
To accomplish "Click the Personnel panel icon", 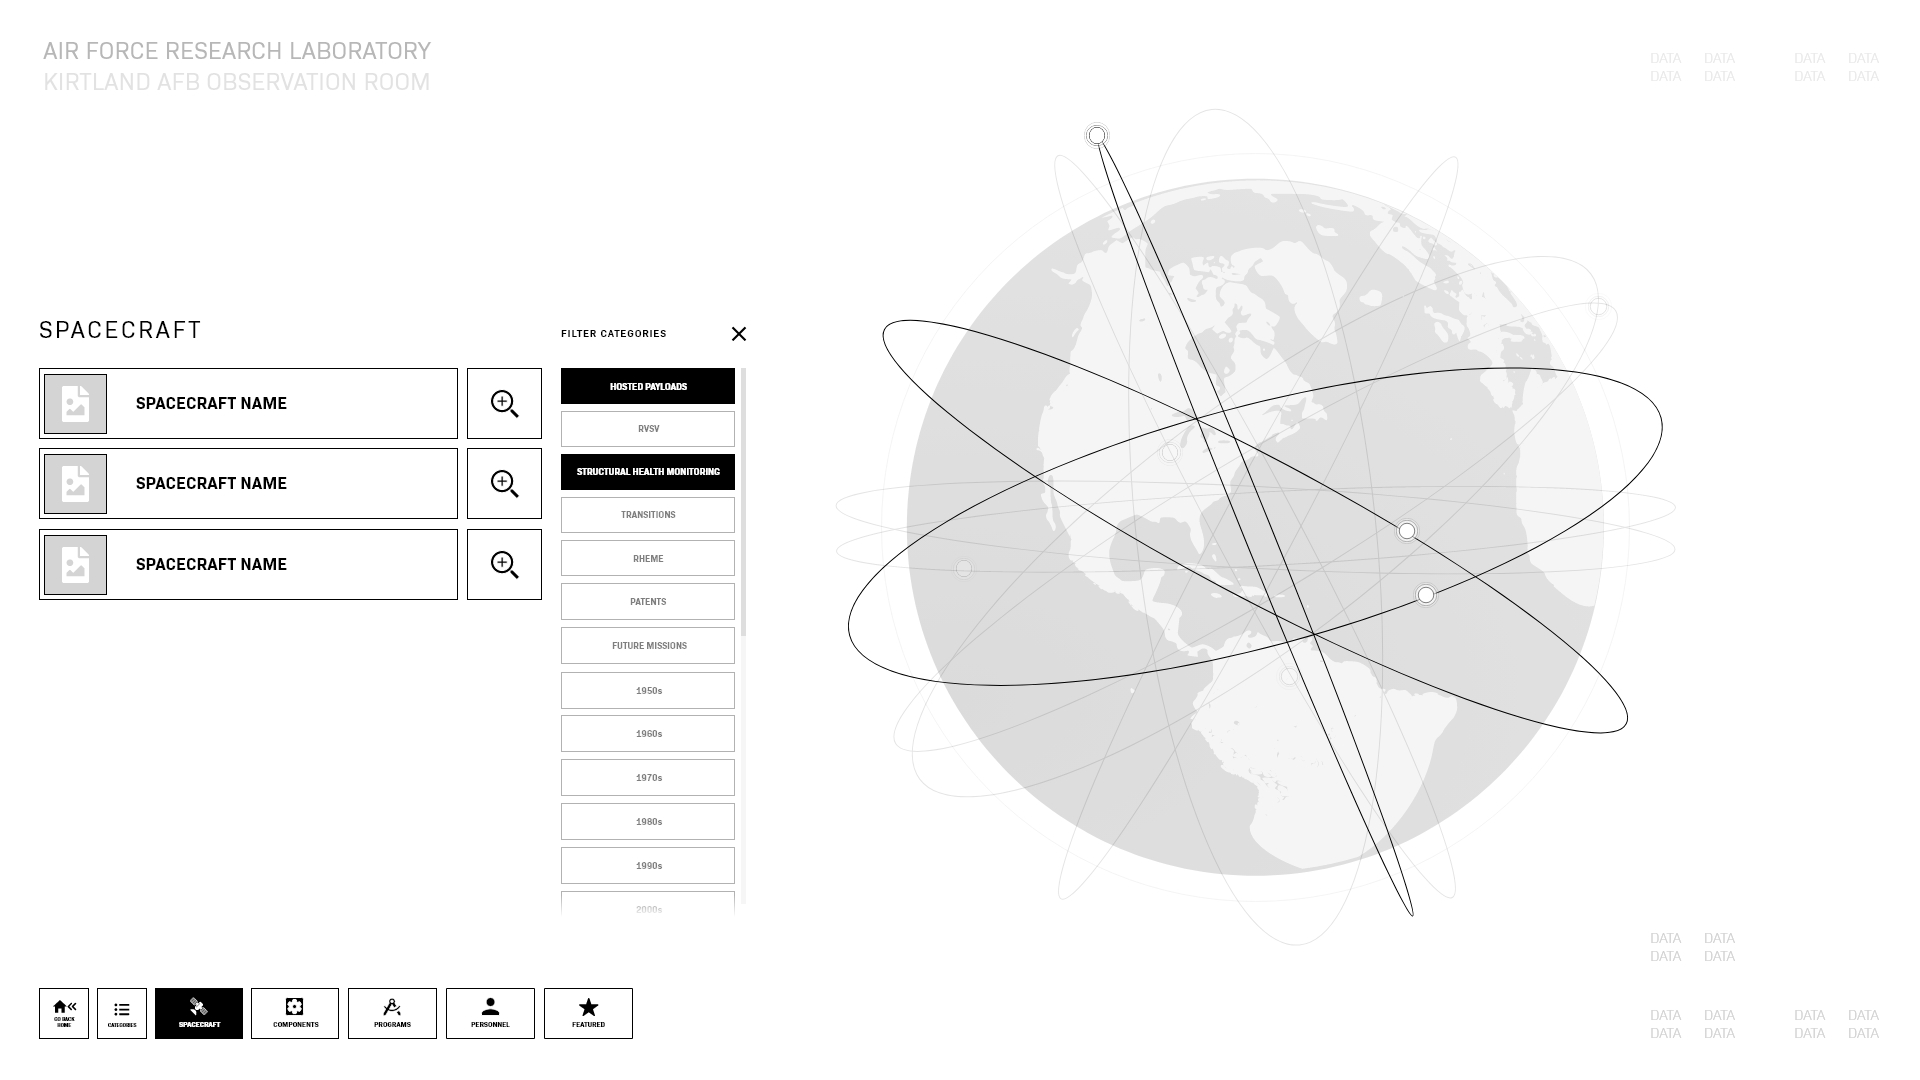I will (x=489, y=1013).
